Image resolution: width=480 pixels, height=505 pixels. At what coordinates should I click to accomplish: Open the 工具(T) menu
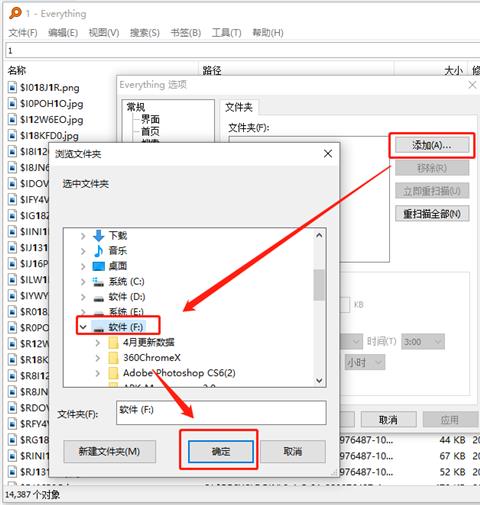click(x=227, y=33)
